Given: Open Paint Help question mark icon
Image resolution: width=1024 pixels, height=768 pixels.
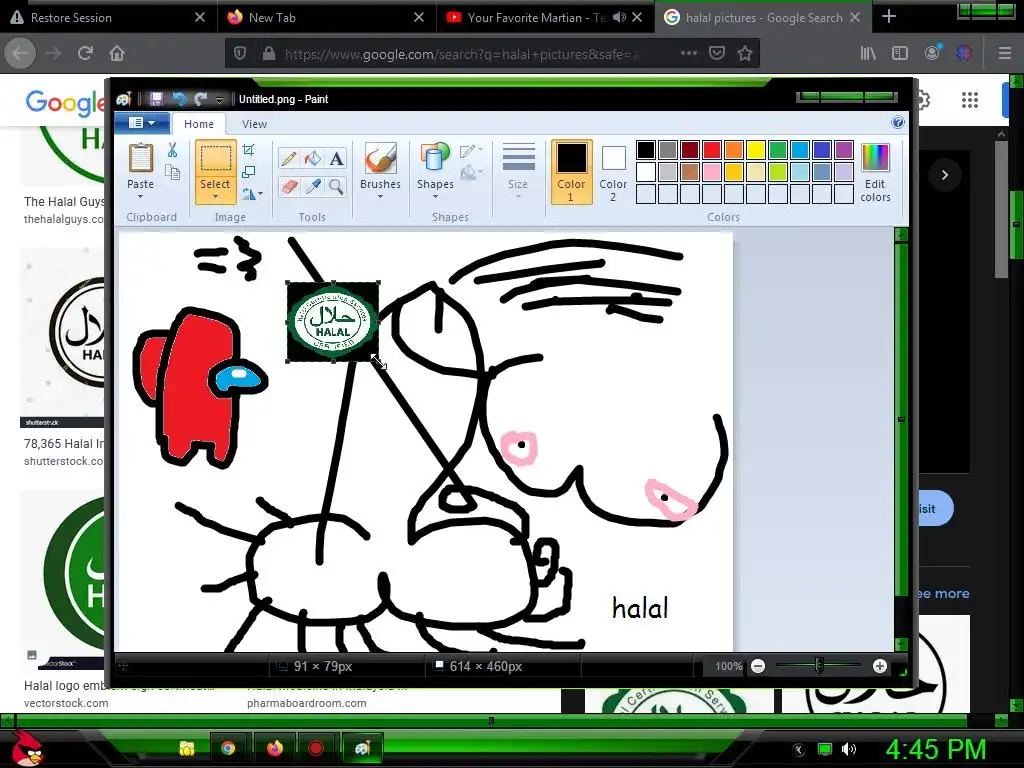Looking at the screenshot, I should click(898, 123).
